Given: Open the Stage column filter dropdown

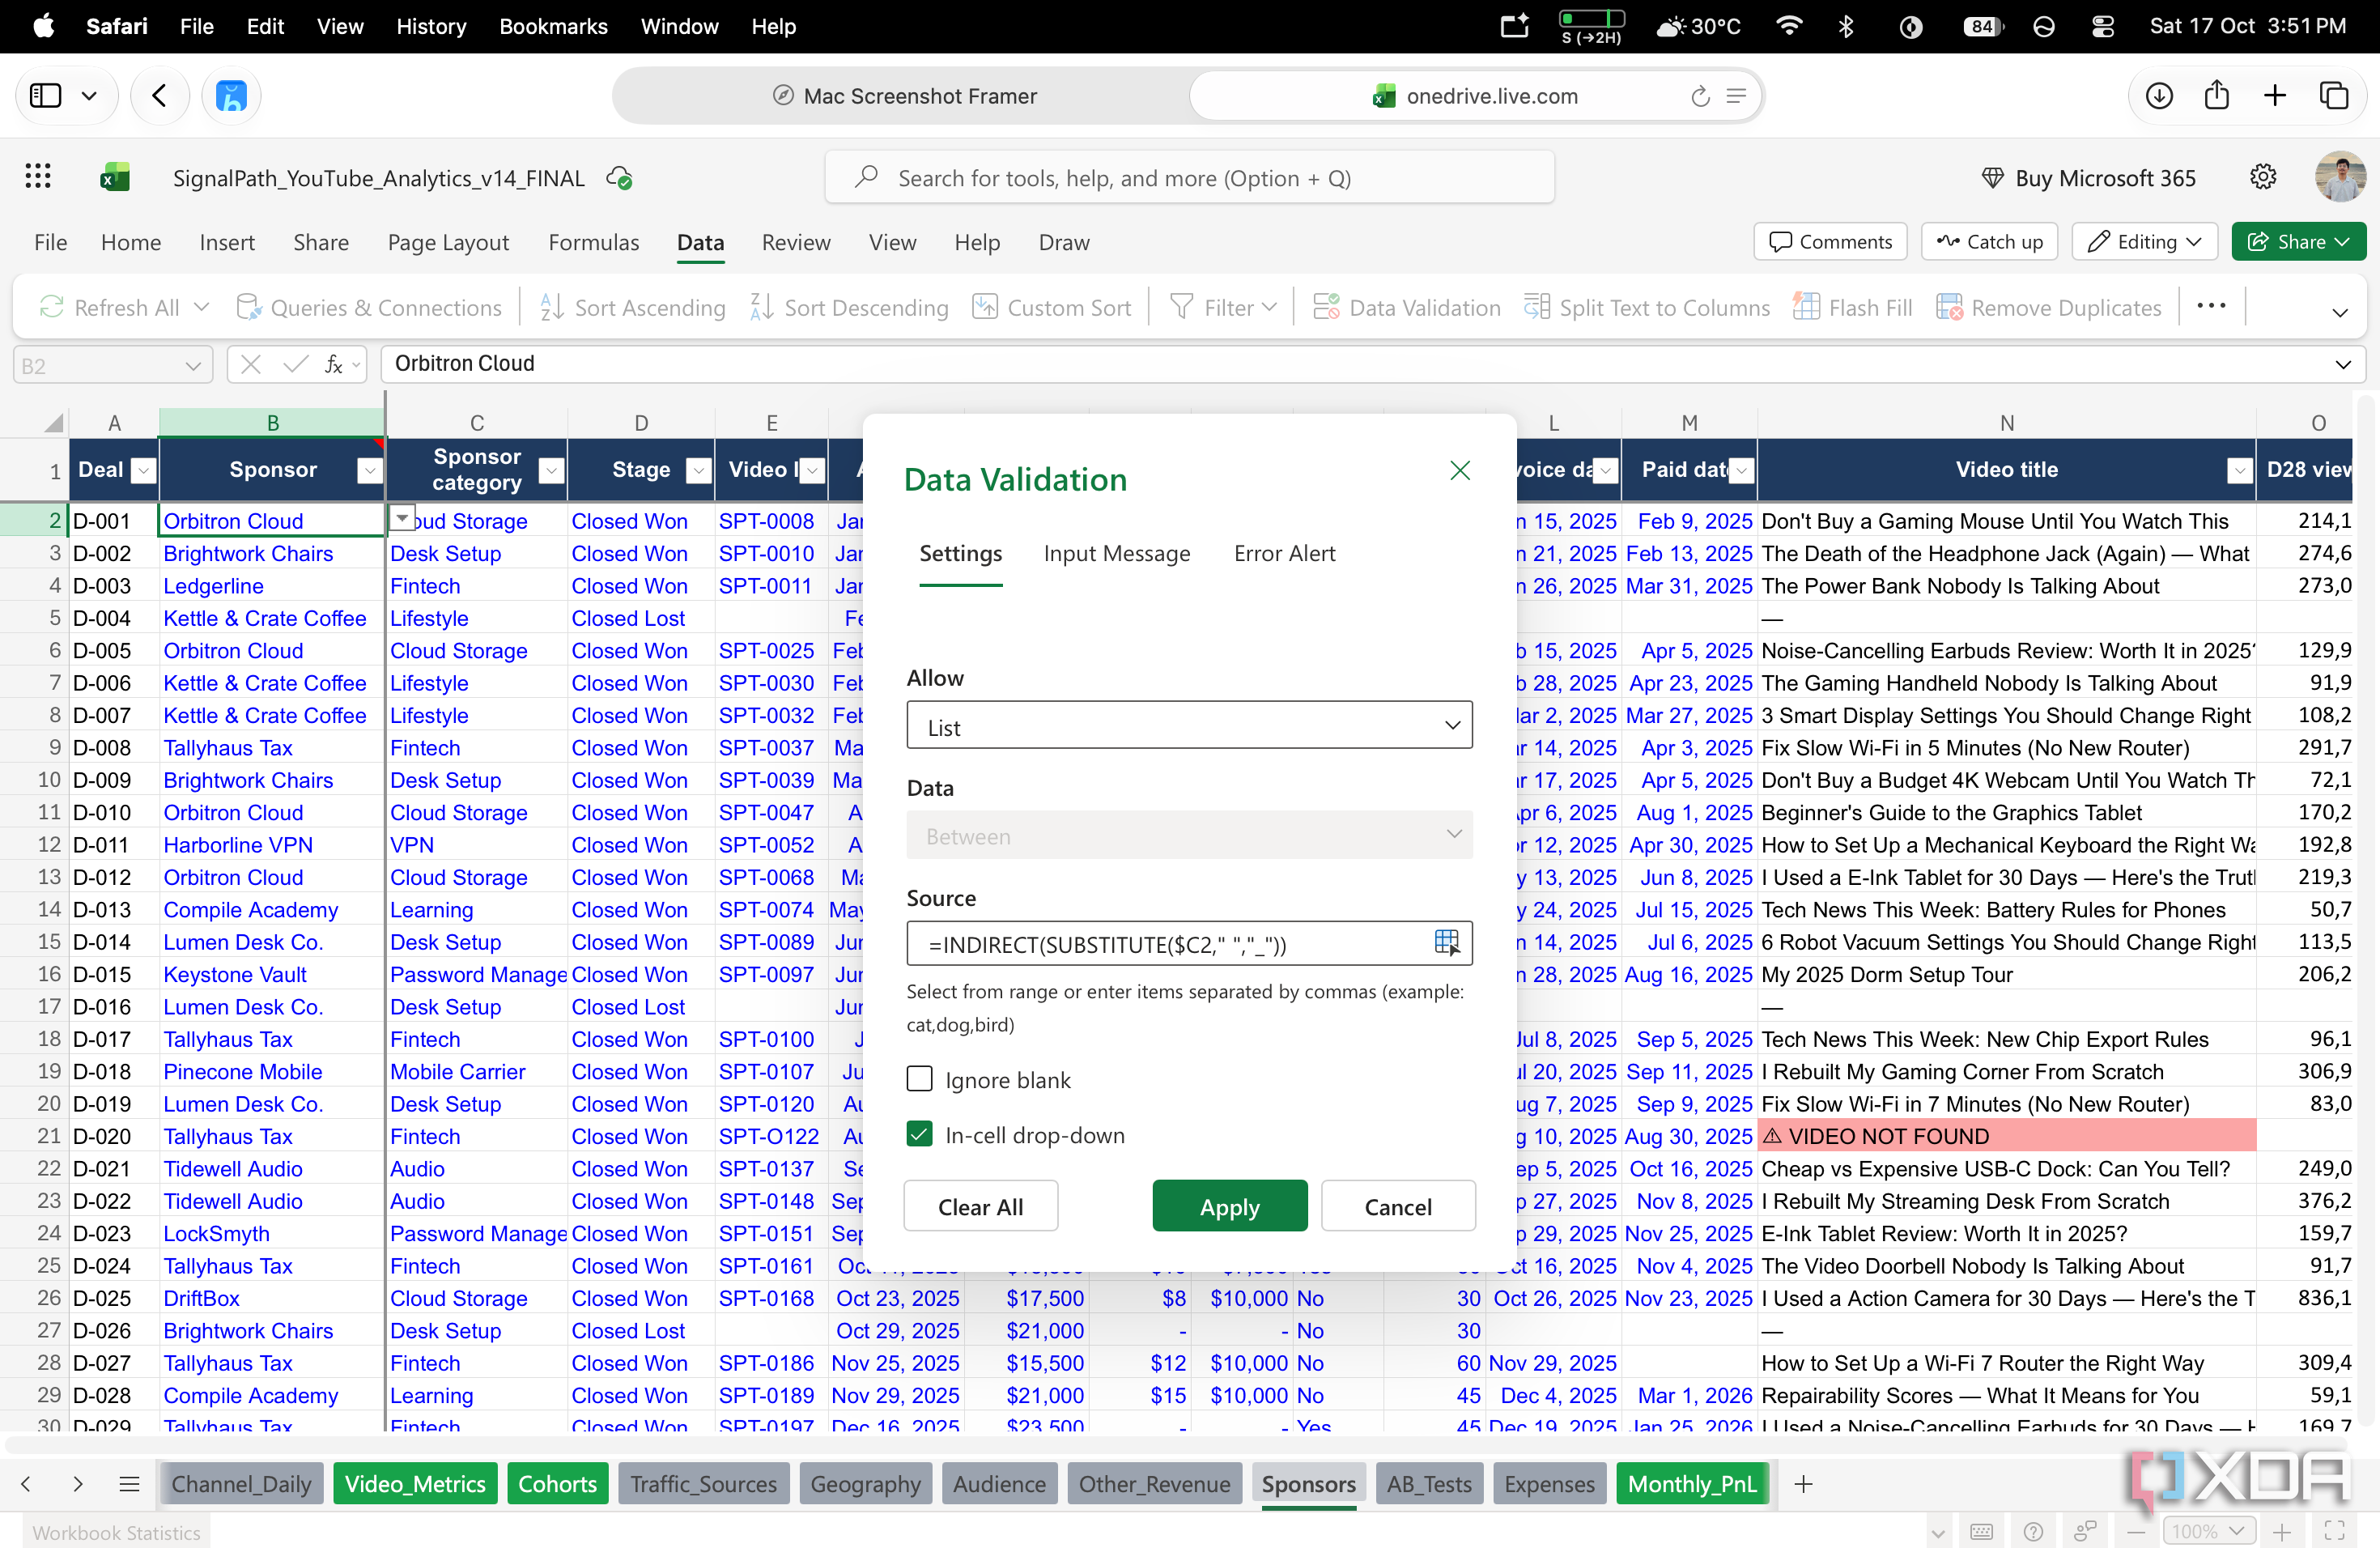Looking at the screenshot, I should [x=699, y=470].
